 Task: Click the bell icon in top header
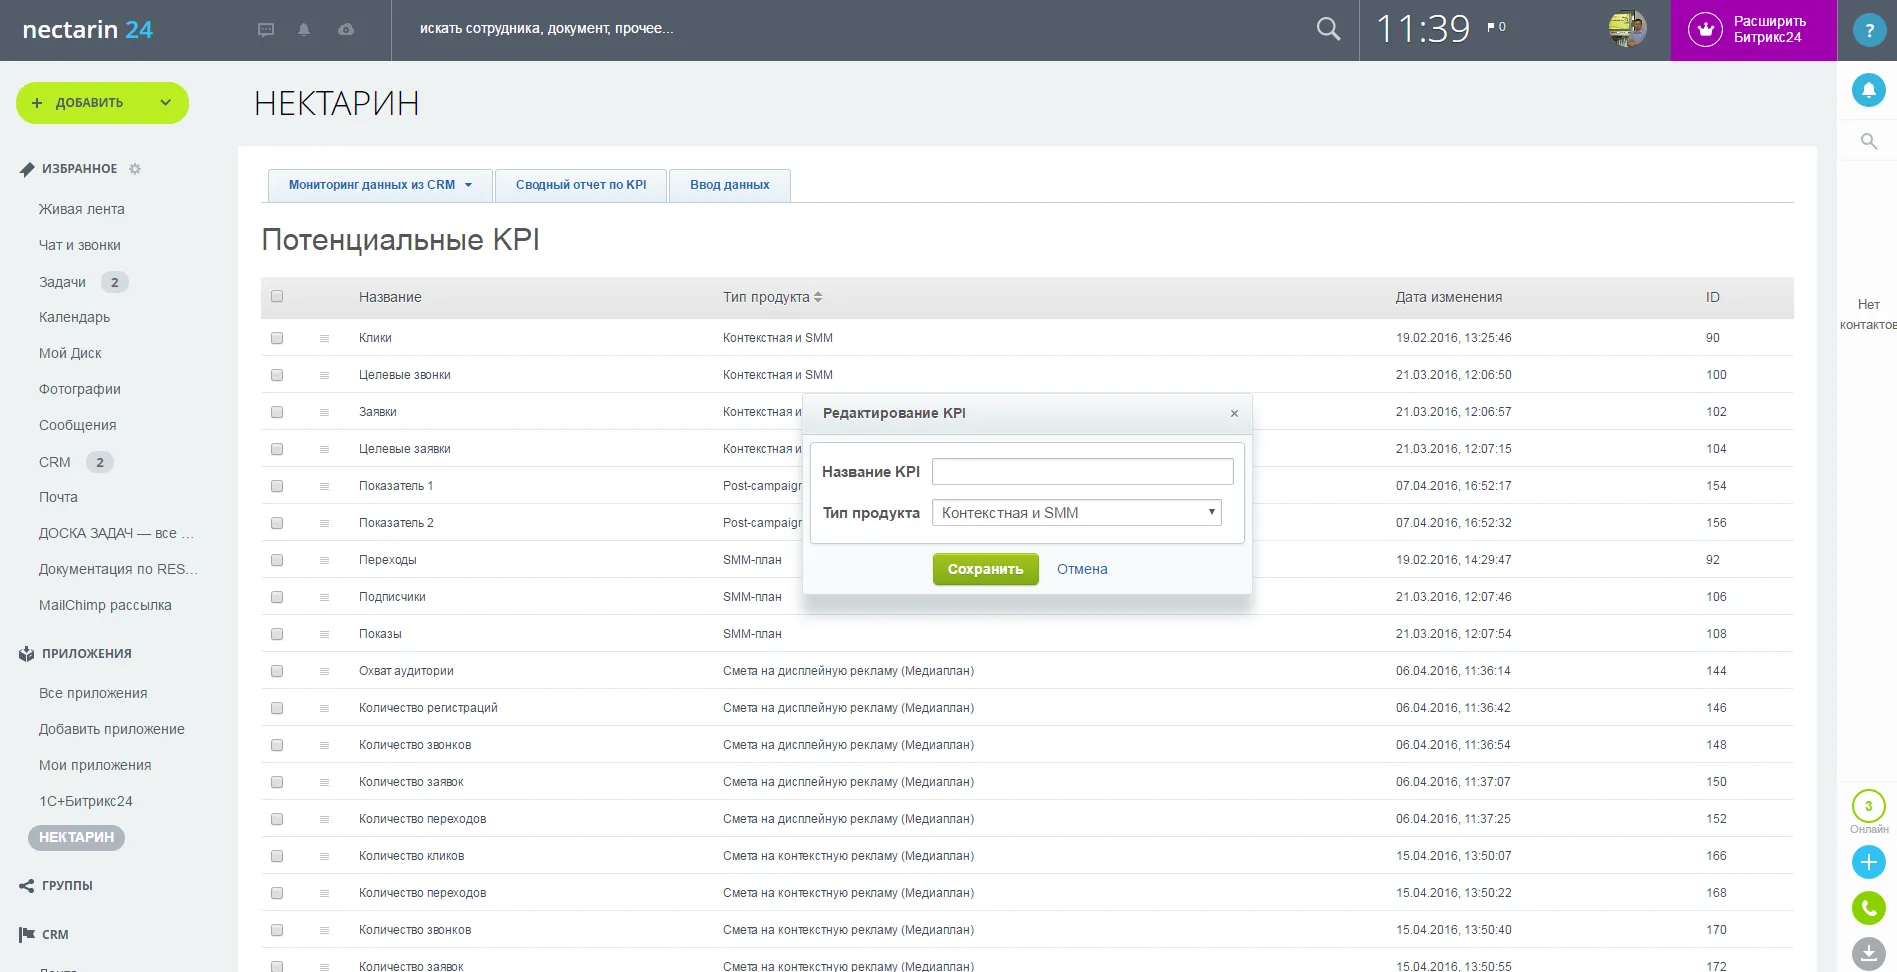click(304, 30)
